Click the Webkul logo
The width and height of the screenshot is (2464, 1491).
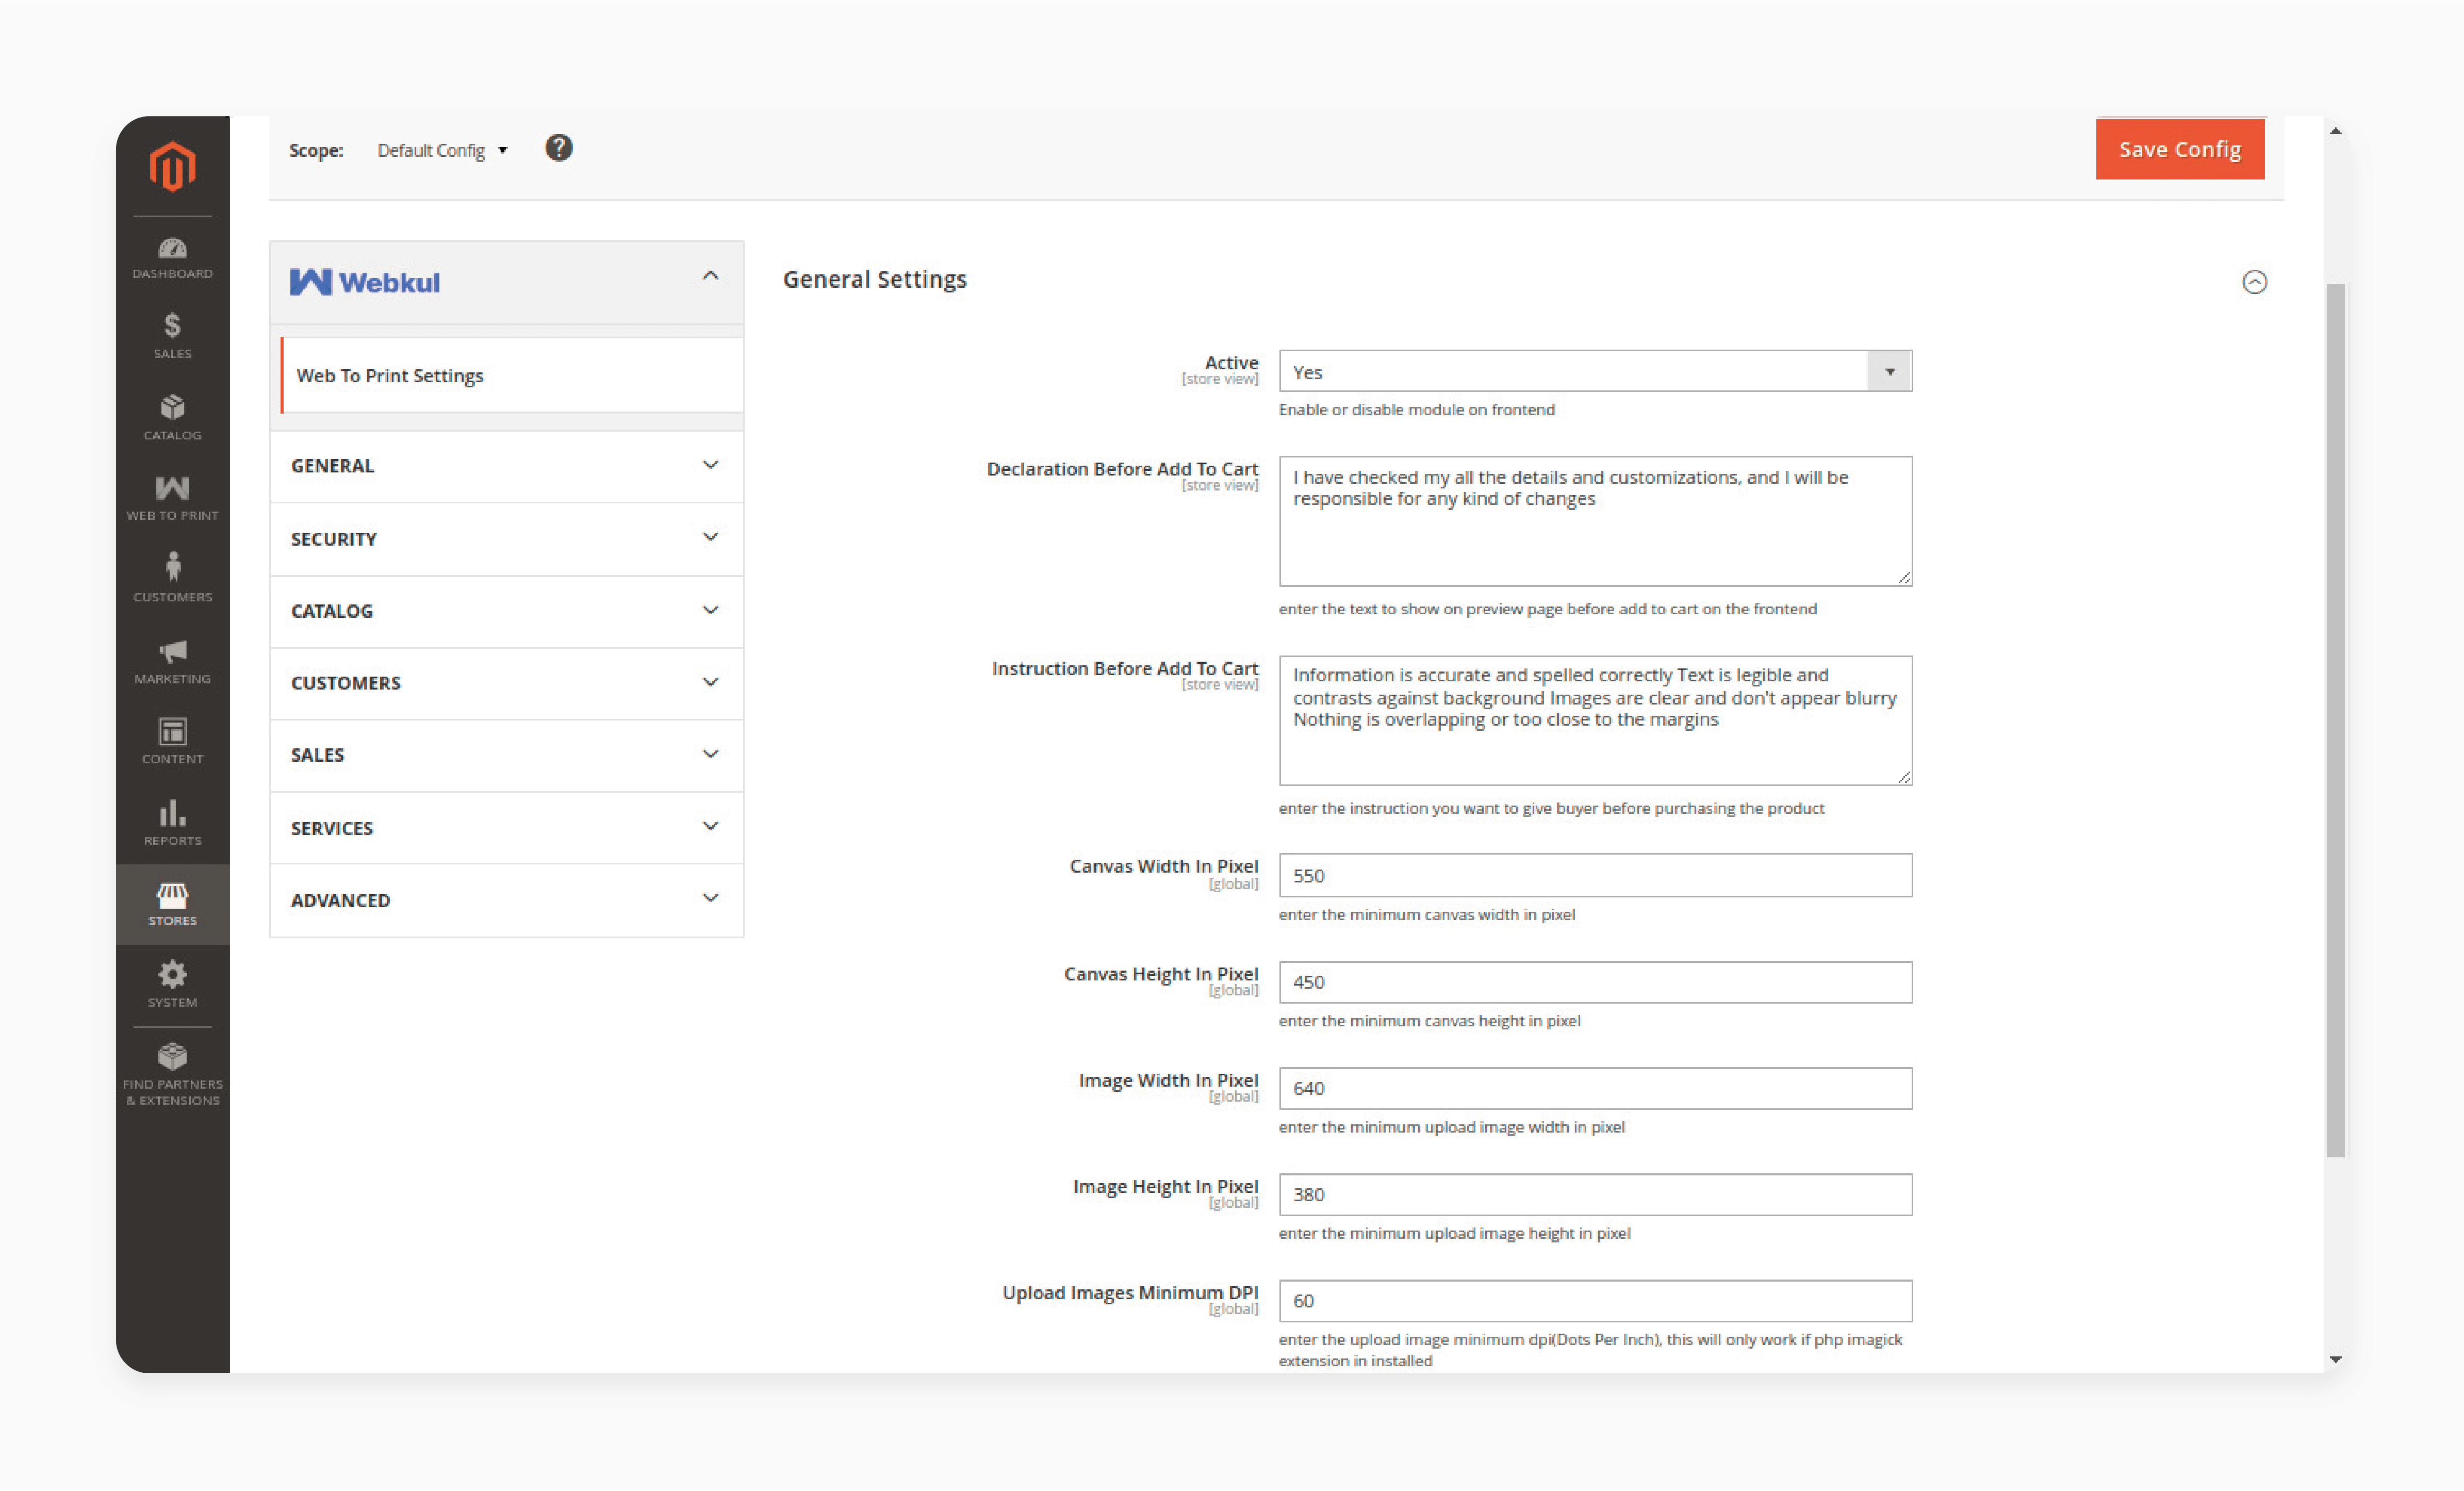pyautogui.click(x=365, y=282)
